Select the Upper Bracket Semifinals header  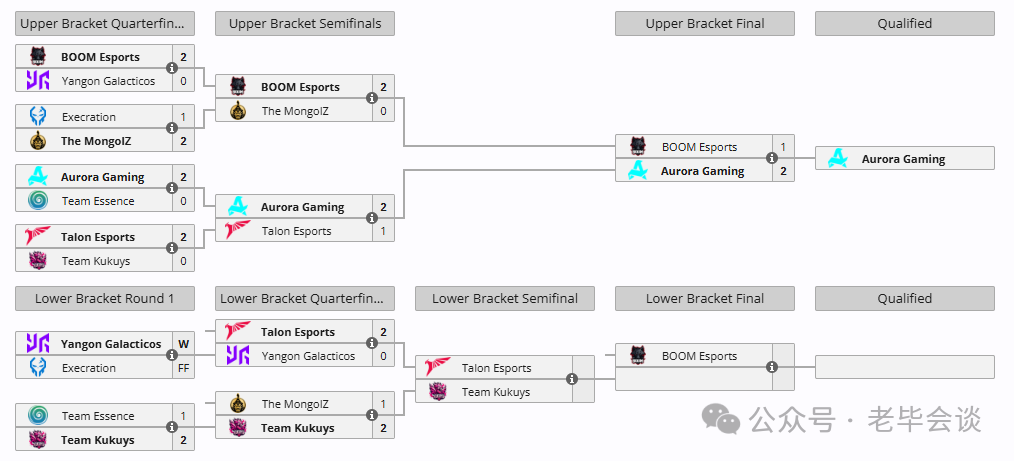305,24
